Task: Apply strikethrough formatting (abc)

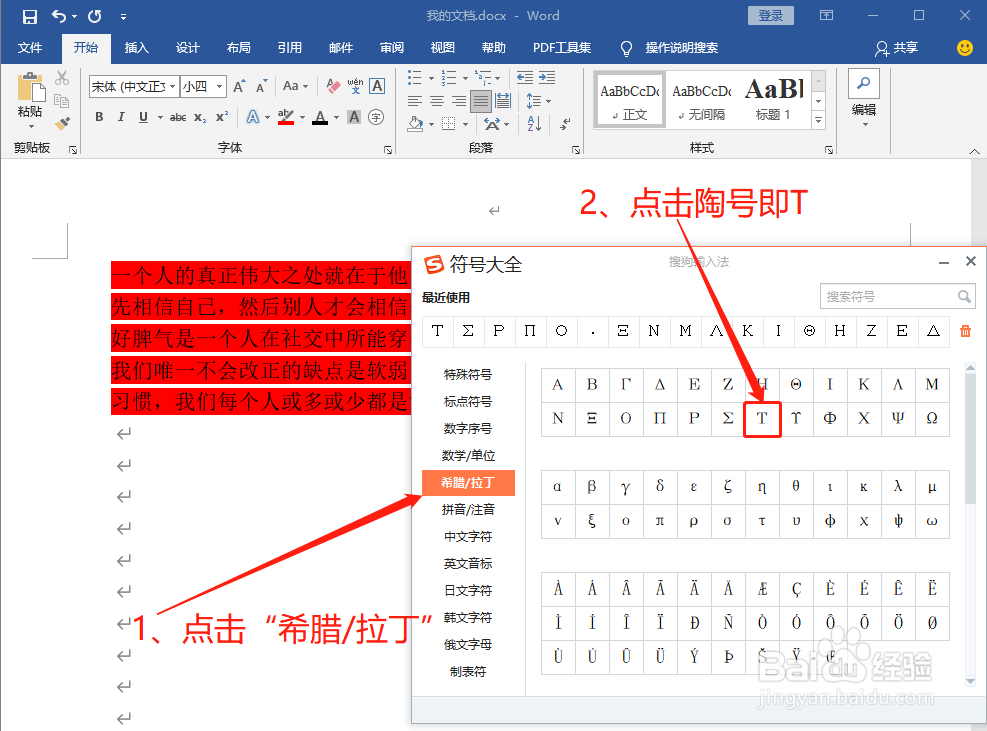Action: coord(178,117)
